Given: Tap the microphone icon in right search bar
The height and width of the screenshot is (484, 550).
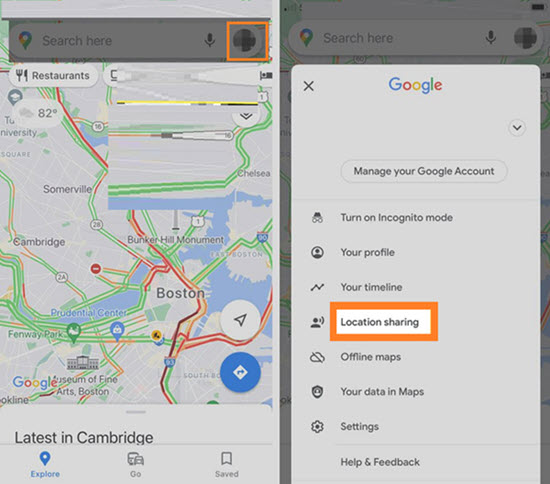Looking at the screenshot, I should pos(491,37).
